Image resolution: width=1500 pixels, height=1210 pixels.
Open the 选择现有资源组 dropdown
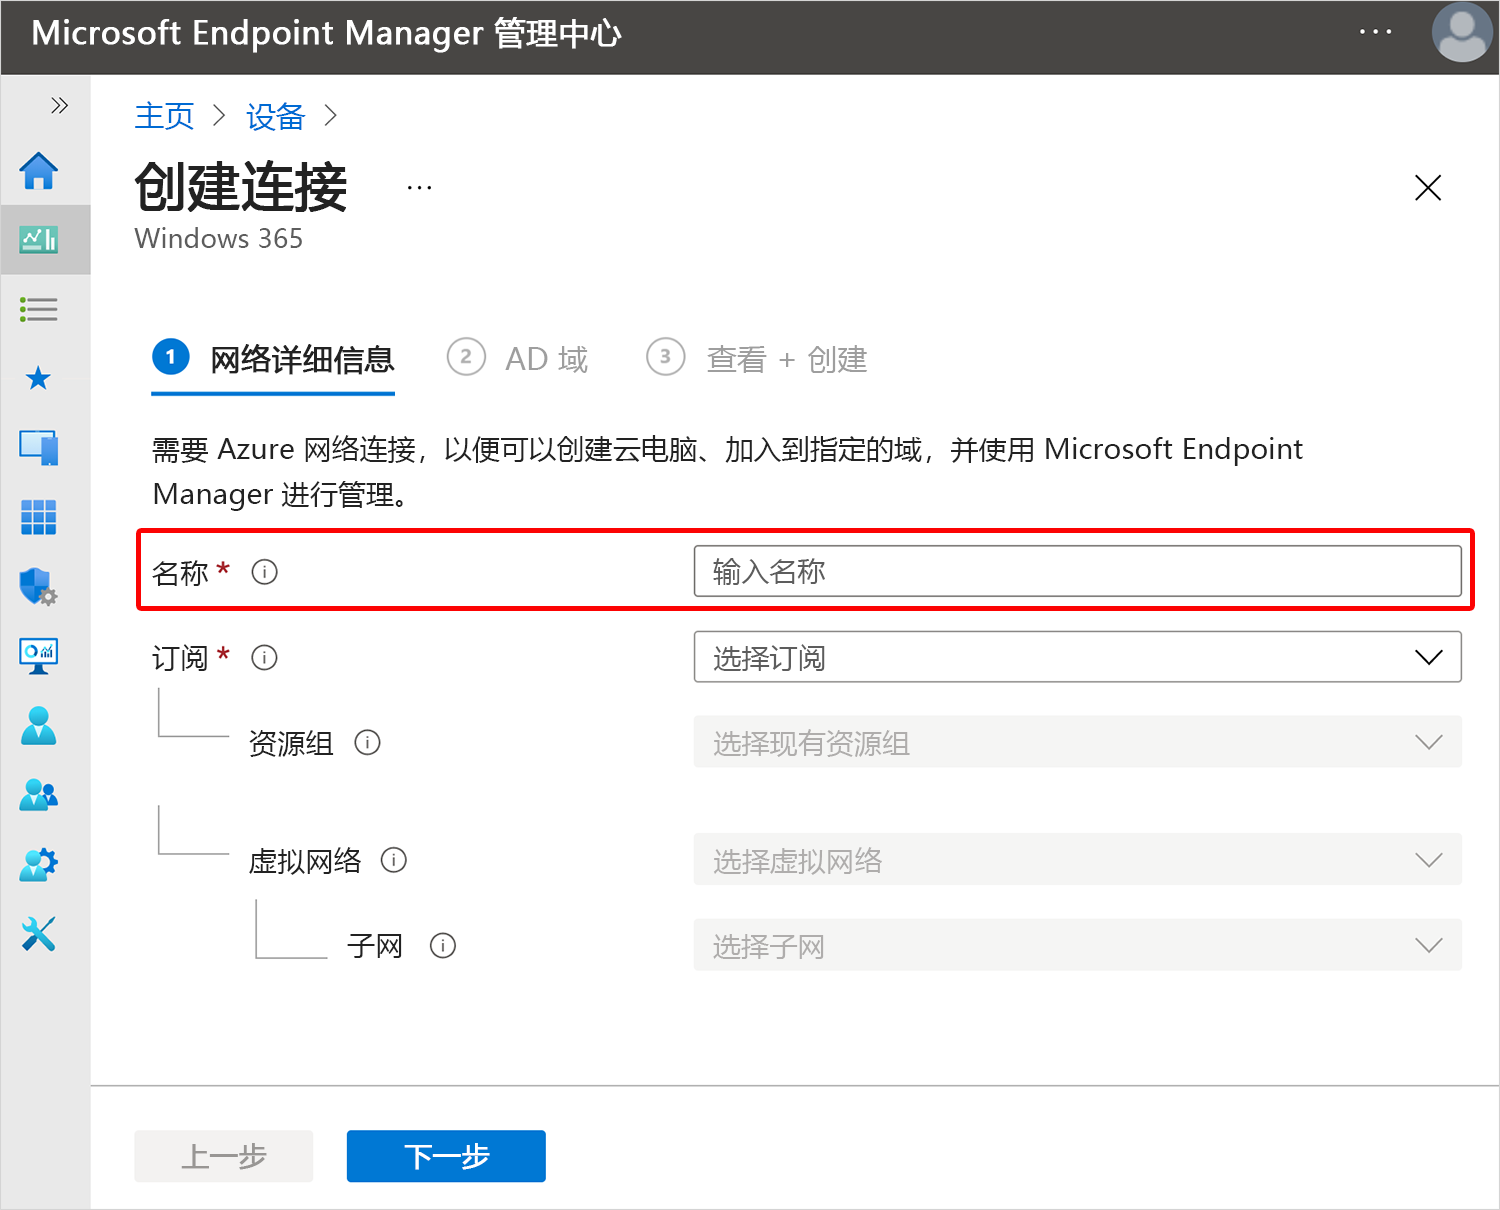pos(1078,742)
